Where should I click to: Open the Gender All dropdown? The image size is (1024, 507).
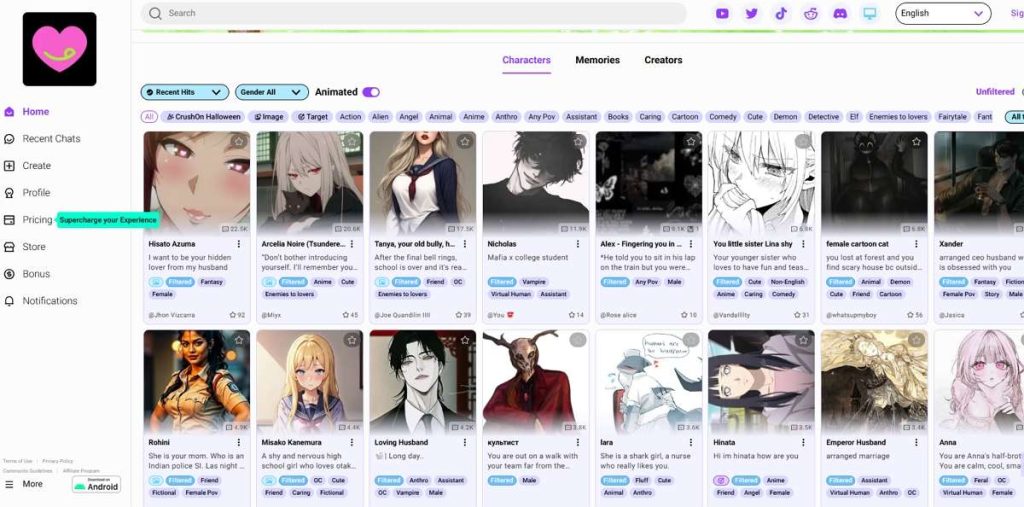(272, 92)
